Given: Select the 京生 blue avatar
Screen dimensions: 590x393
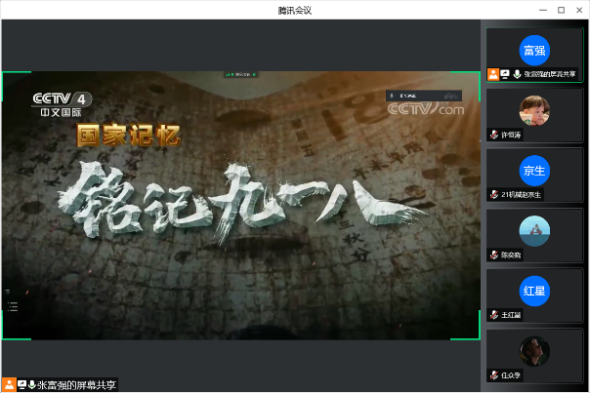Looking at the screenshot, I should [534, 171].
